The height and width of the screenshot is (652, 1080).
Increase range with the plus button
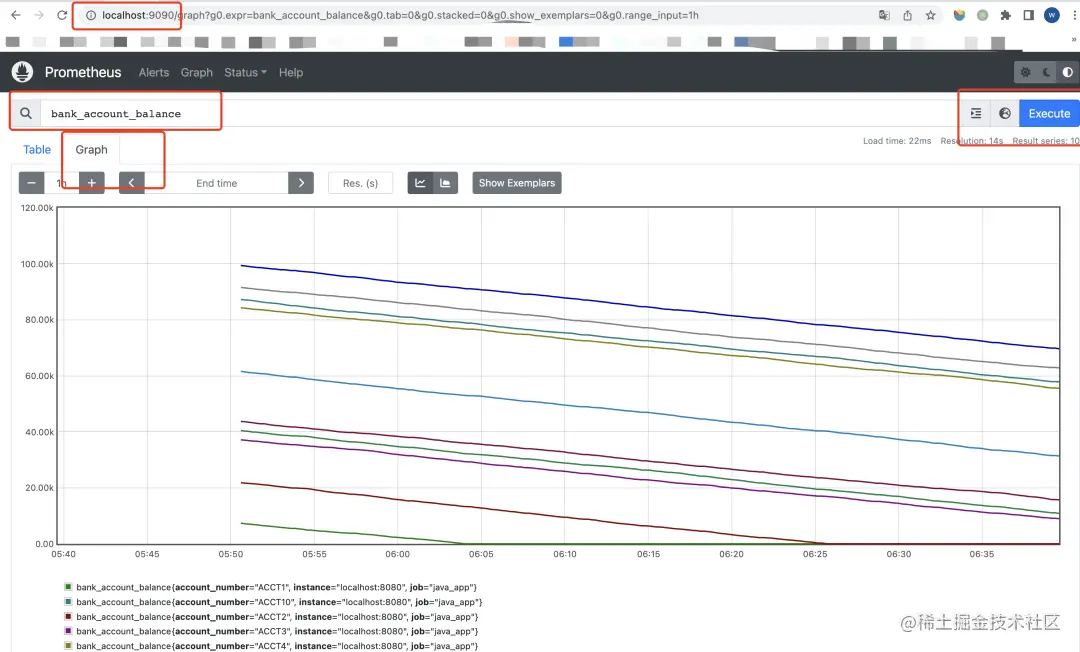point(92,183)
